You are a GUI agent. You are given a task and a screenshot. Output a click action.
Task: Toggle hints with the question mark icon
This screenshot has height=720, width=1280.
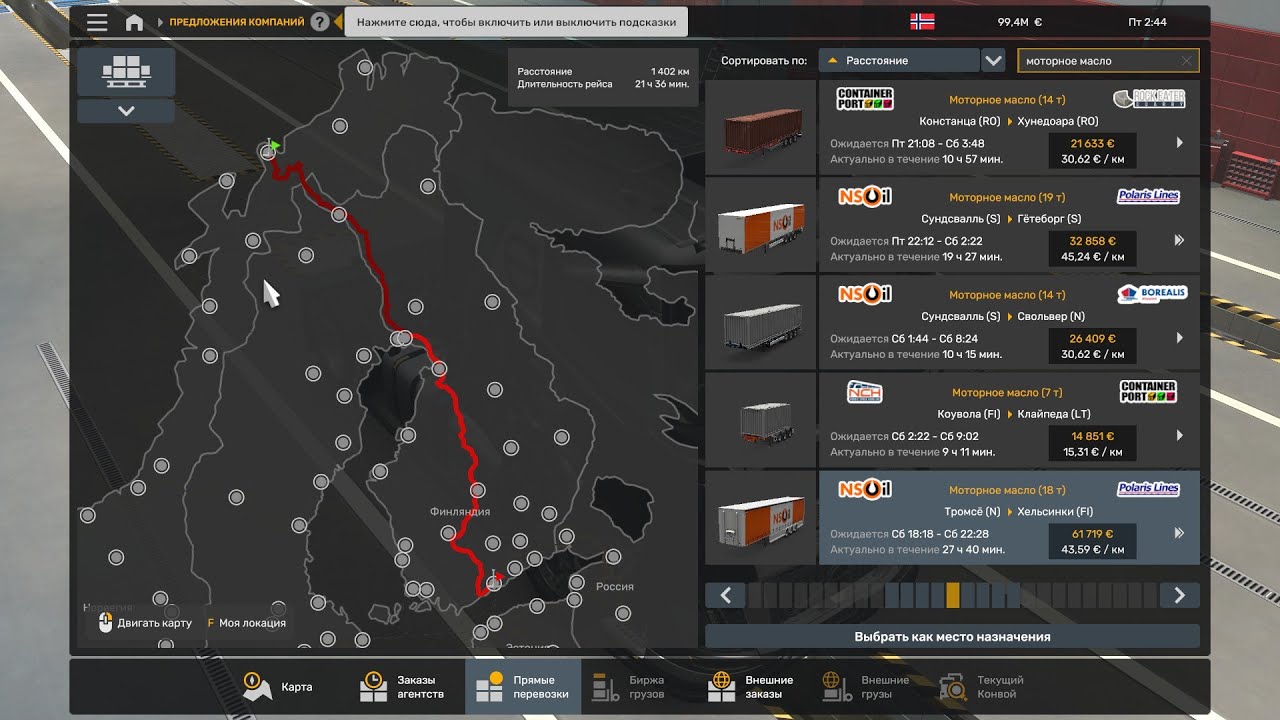coord(320,22)
